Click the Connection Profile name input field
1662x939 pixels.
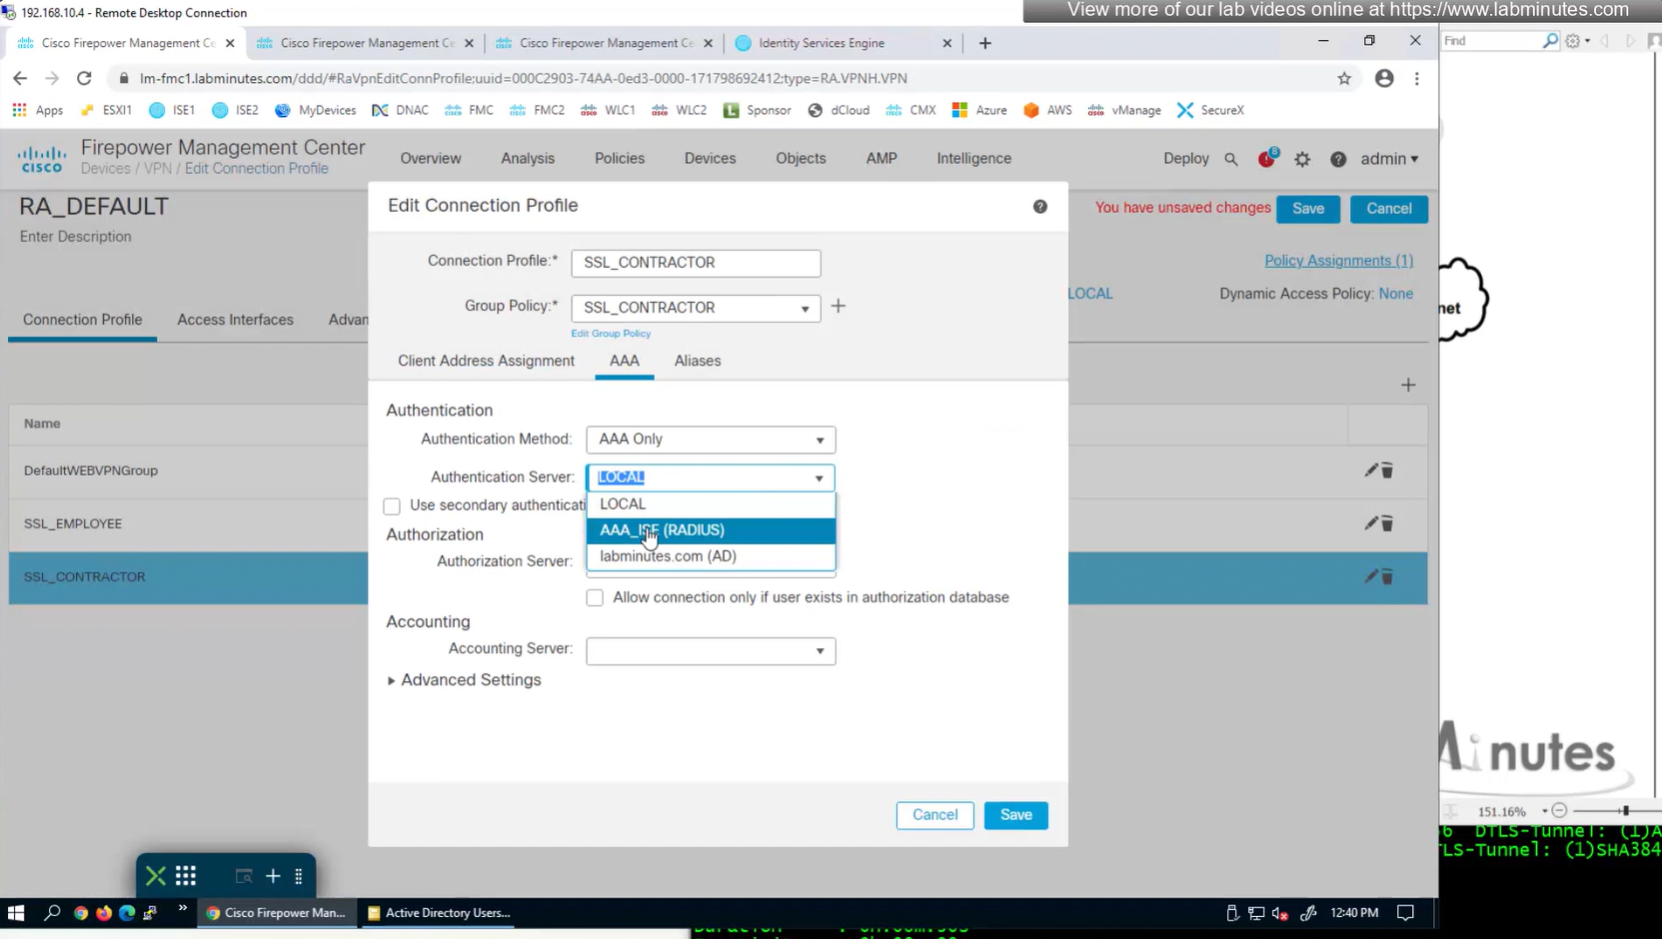[695, 262]
